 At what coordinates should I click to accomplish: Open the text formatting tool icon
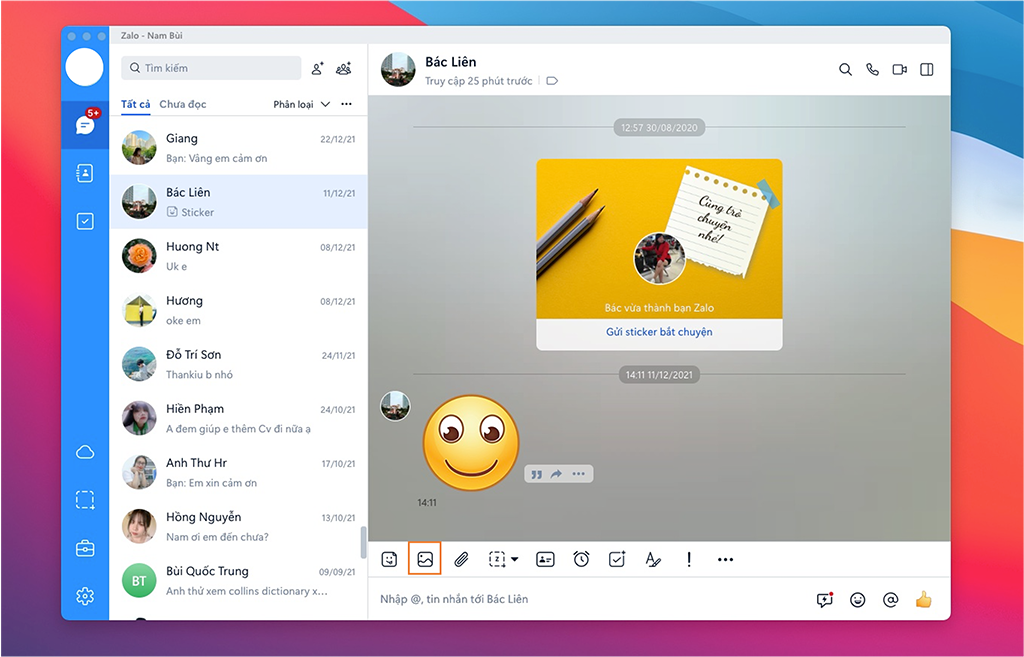pos(652,559)
